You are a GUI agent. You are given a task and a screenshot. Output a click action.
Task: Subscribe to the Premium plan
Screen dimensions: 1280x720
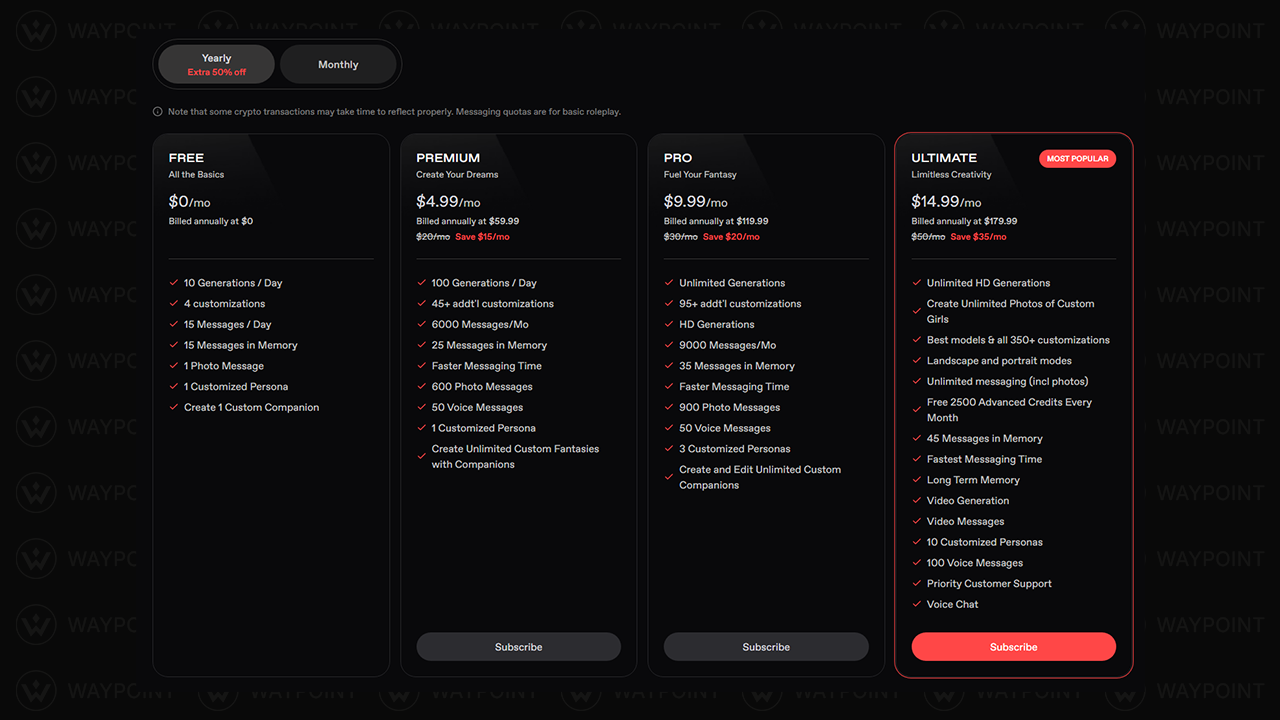(x=518, y=646)
